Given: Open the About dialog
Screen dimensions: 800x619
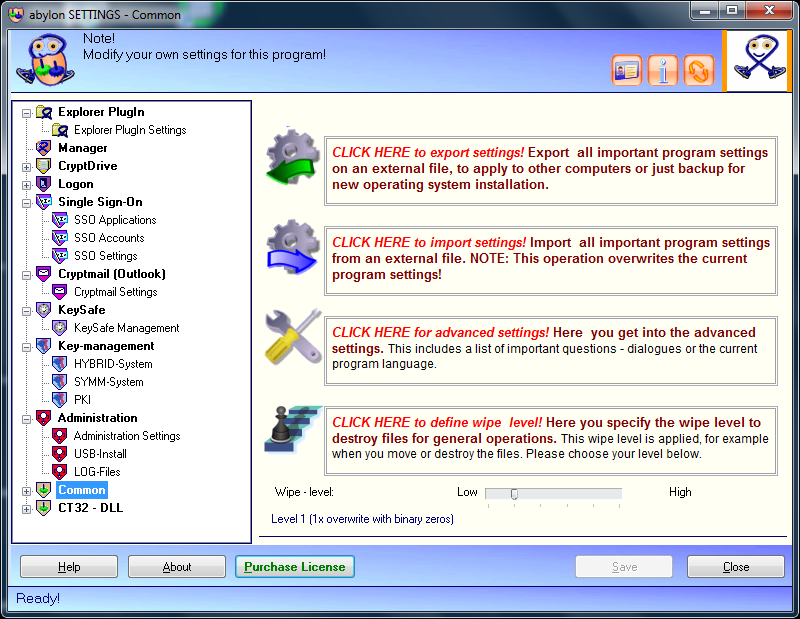Looking at the screenshot, I should coord(177,566).
